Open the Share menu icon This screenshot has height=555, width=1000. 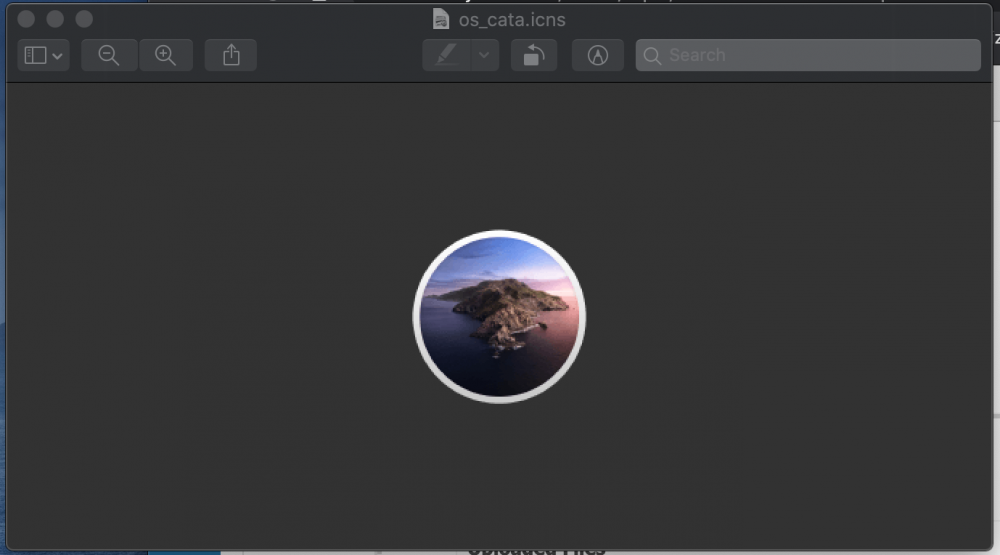click(x=231, y=56)
